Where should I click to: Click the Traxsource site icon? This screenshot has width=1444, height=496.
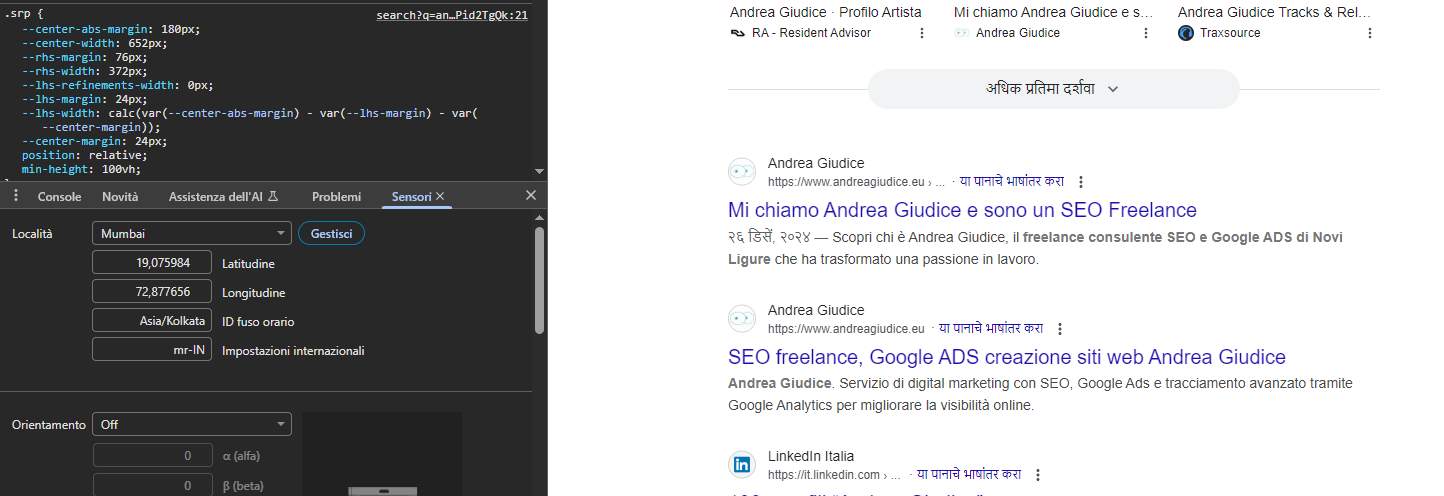pos(1186,33)
